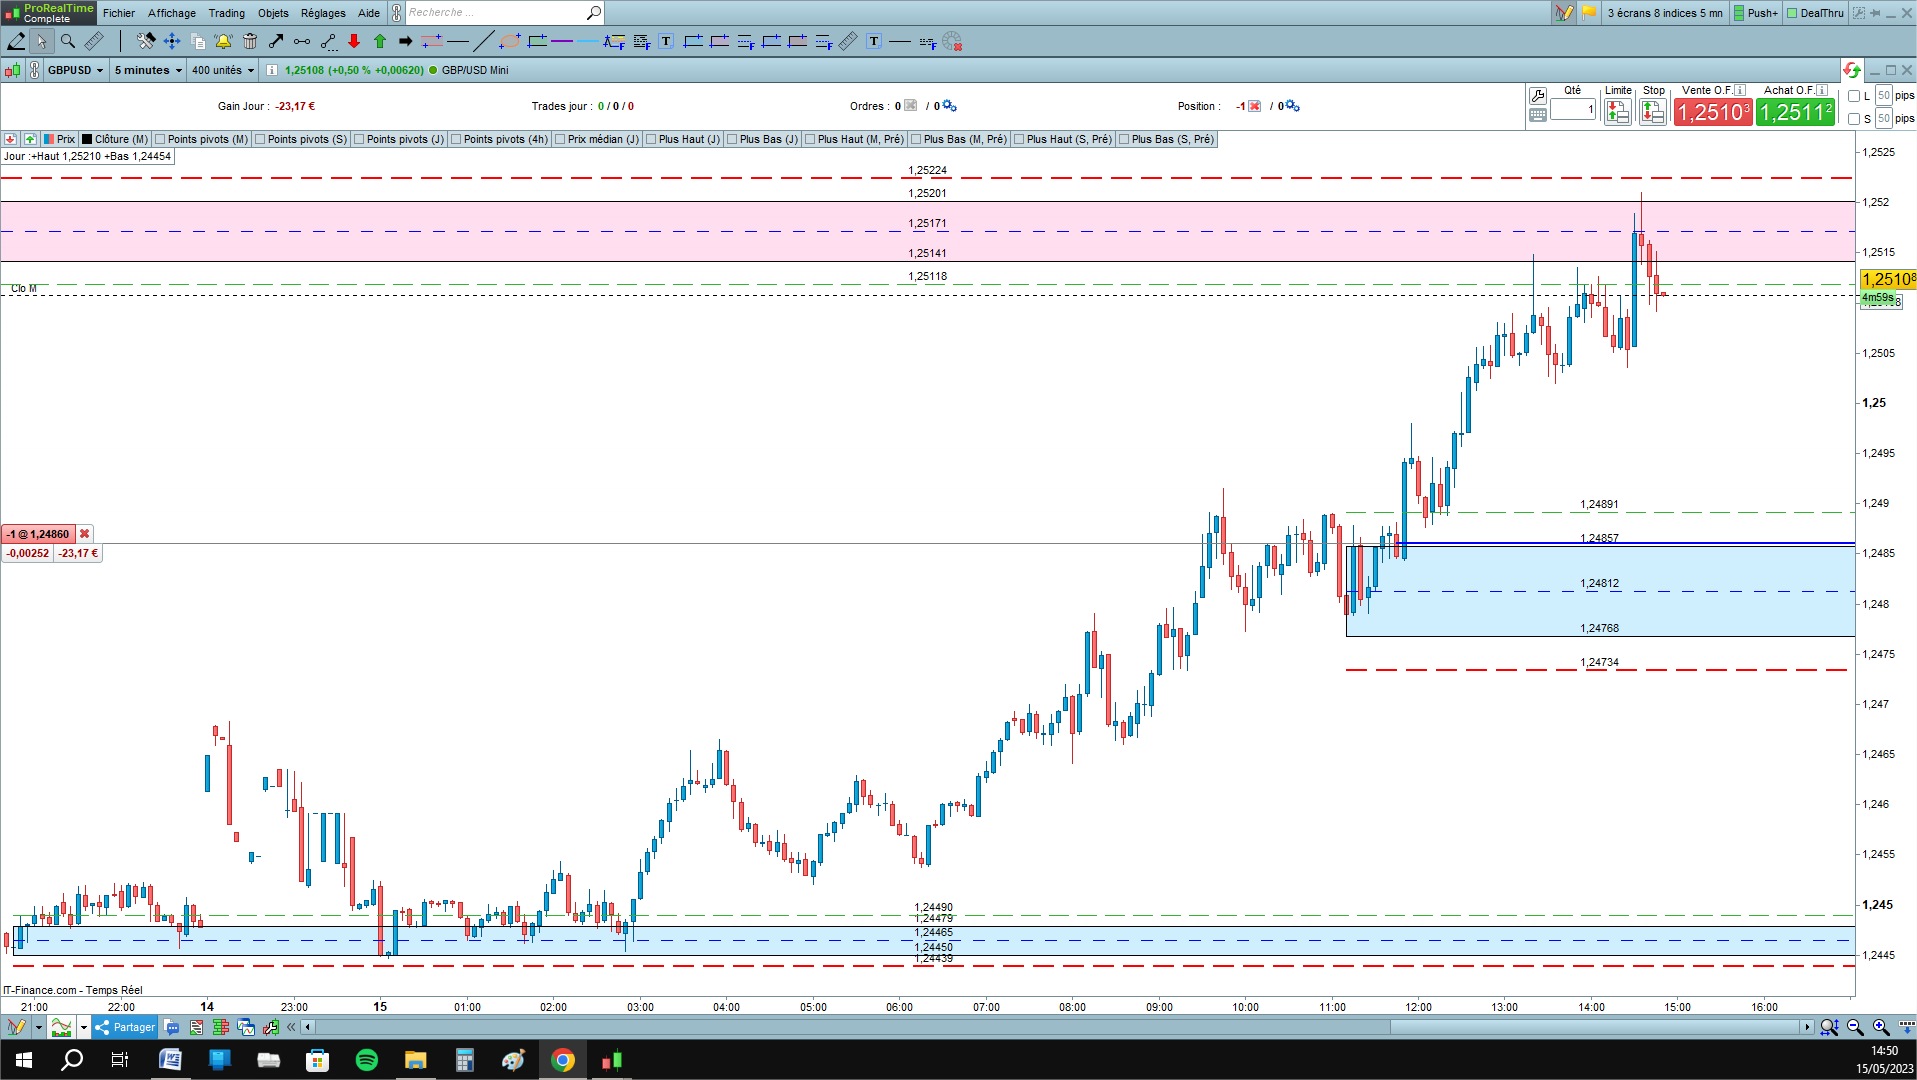Viewport: 1917px width, 1080px height.
Task: Click the chain link icon beside the search box
Action: (396, 13)
